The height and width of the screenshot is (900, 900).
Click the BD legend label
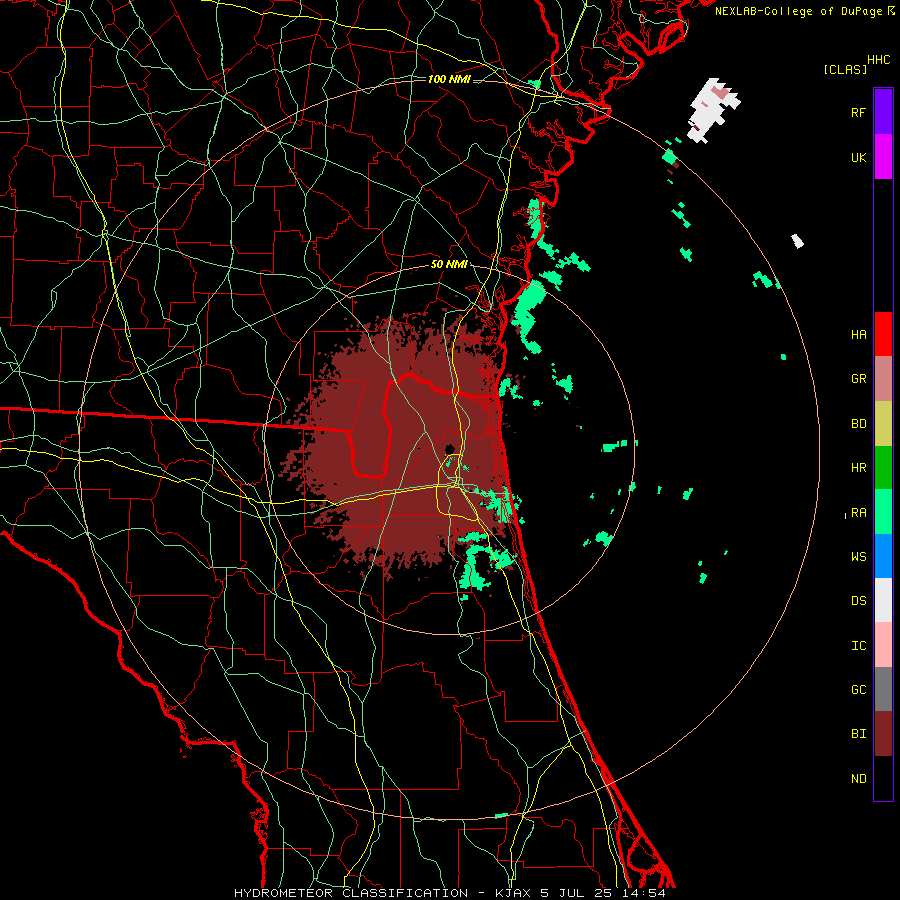point(858,424)
